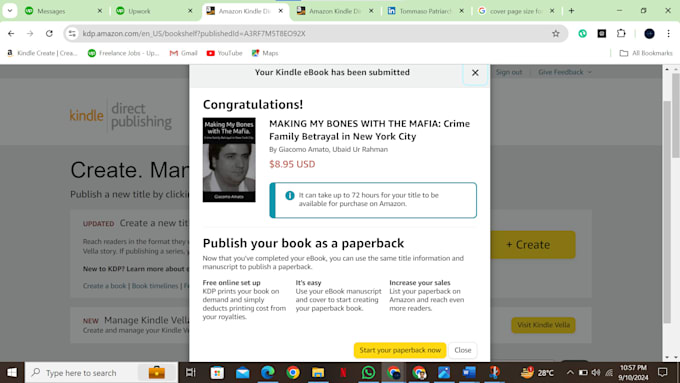Viewport: 680px width, 383px height.
Task: Open battery status icon in system tray
Action: coord(583,373)
